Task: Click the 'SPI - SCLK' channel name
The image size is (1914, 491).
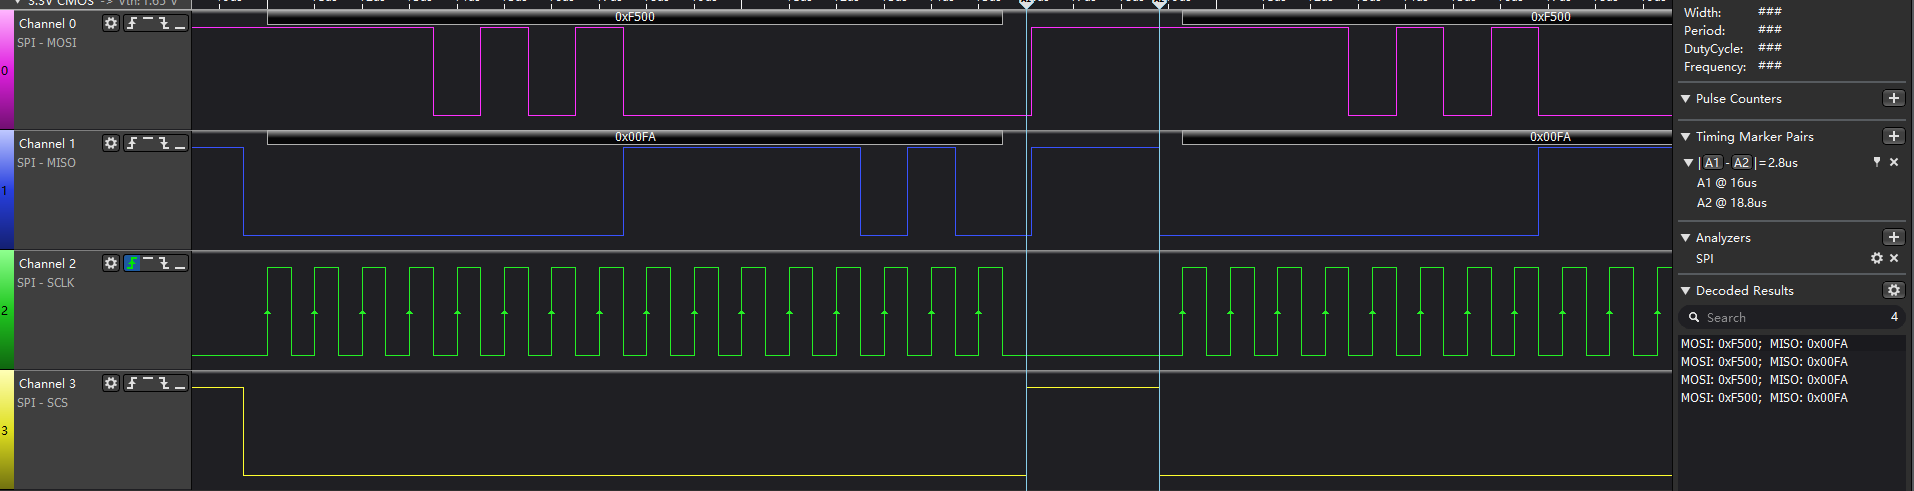Action: (x=46, y=283)
